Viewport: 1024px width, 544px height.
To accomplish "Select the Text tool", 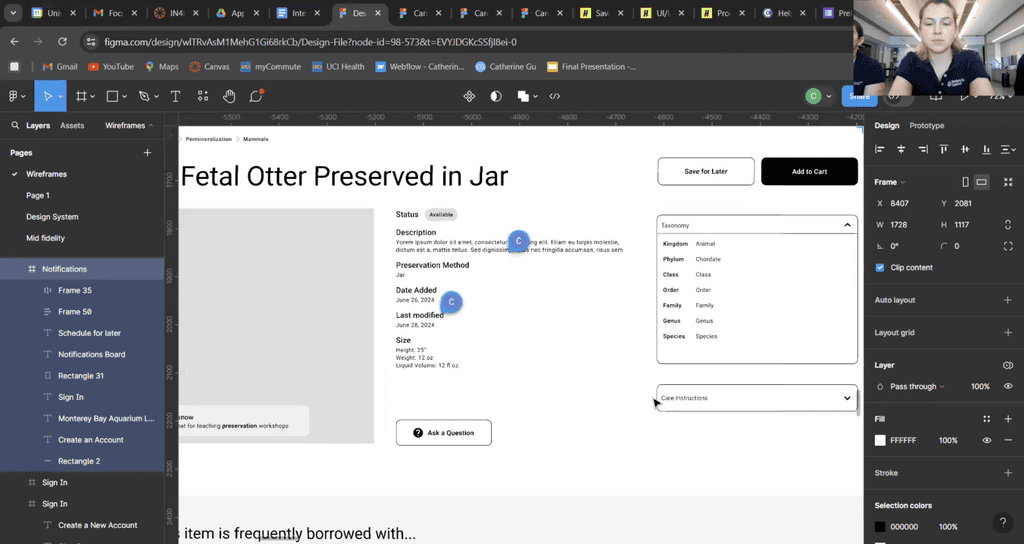I will [x=175, y=97].
